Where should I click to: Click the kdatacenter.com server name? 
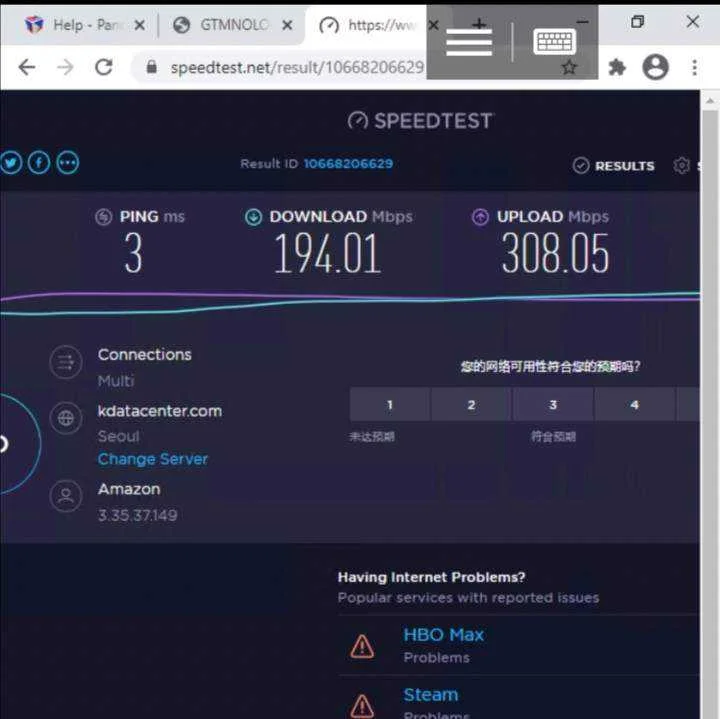coord(160,411)
